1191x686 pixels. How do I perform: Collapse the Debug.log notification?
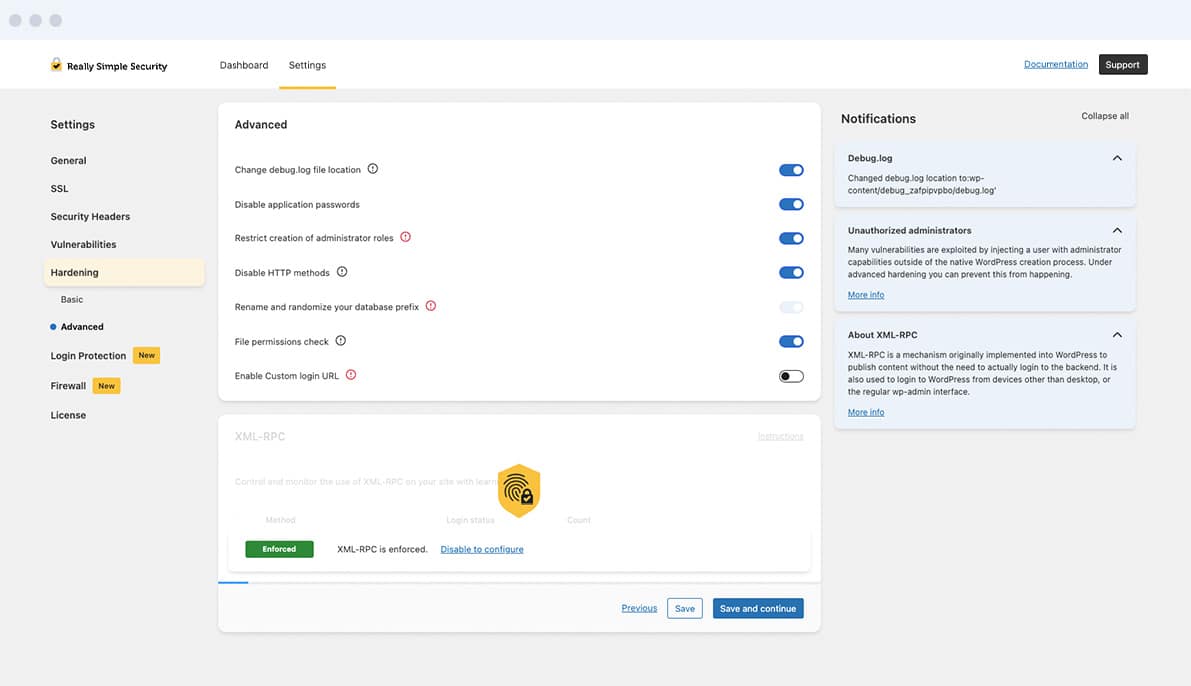click(x=1117, y=158)
